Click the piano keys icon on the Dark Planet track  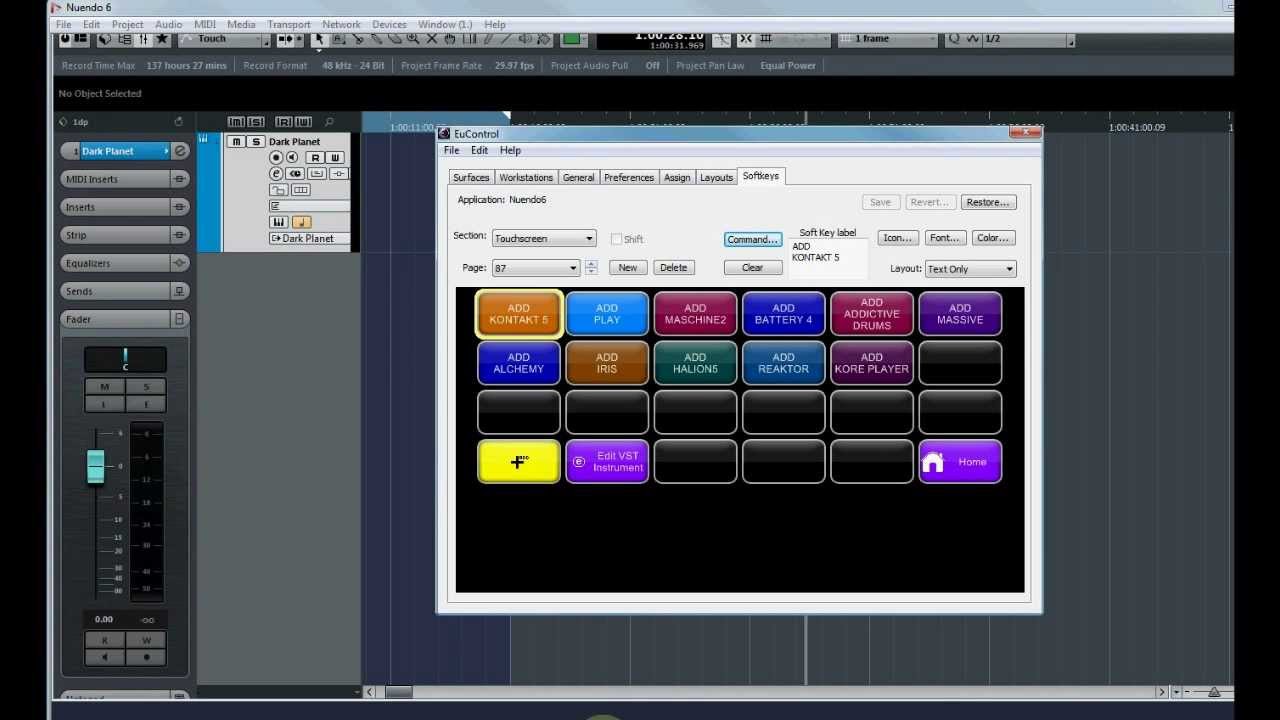pos(279,222)
